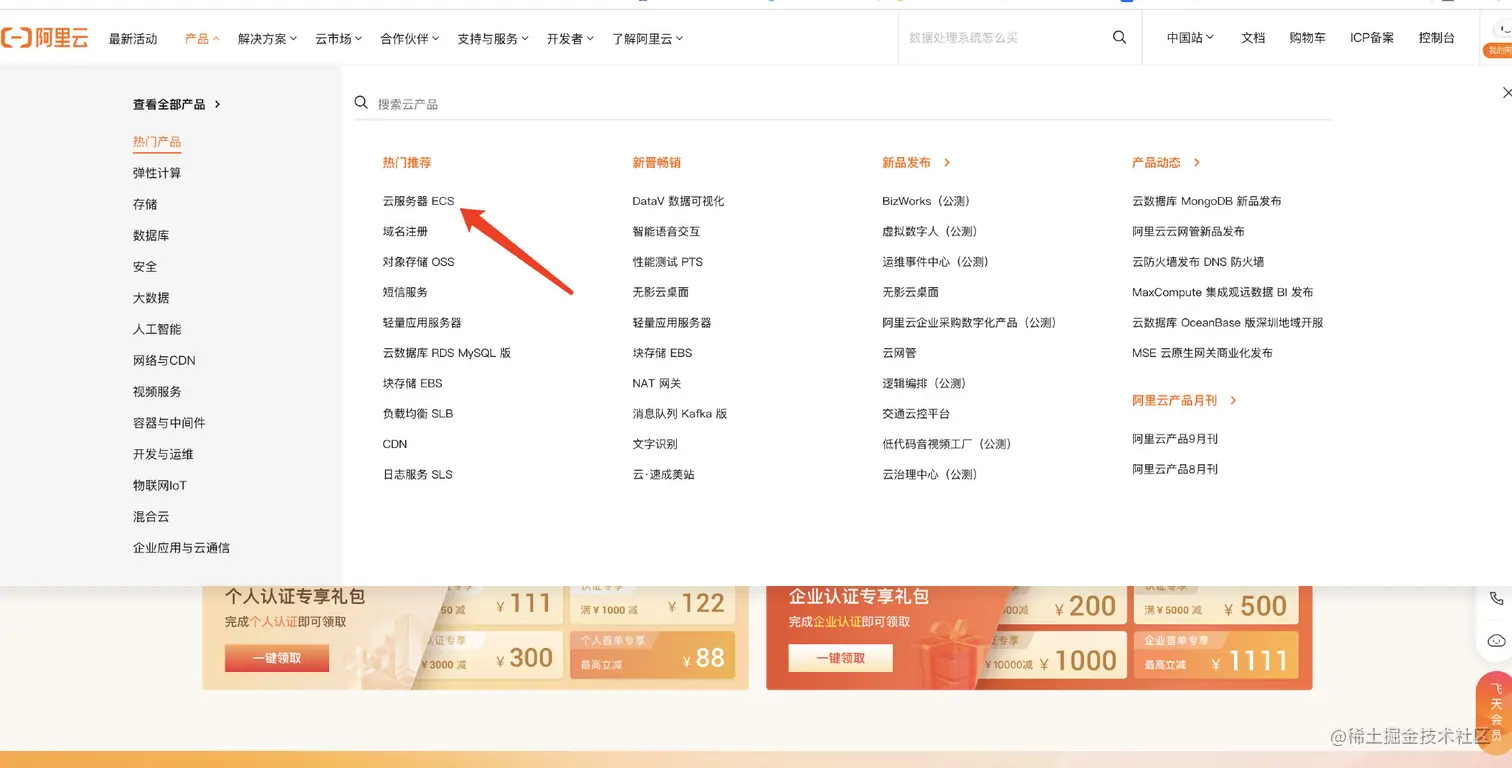The width and height of the screenshot is (1512, 768).
Task: Close the products mega menu
Action: click(1506, 92)
